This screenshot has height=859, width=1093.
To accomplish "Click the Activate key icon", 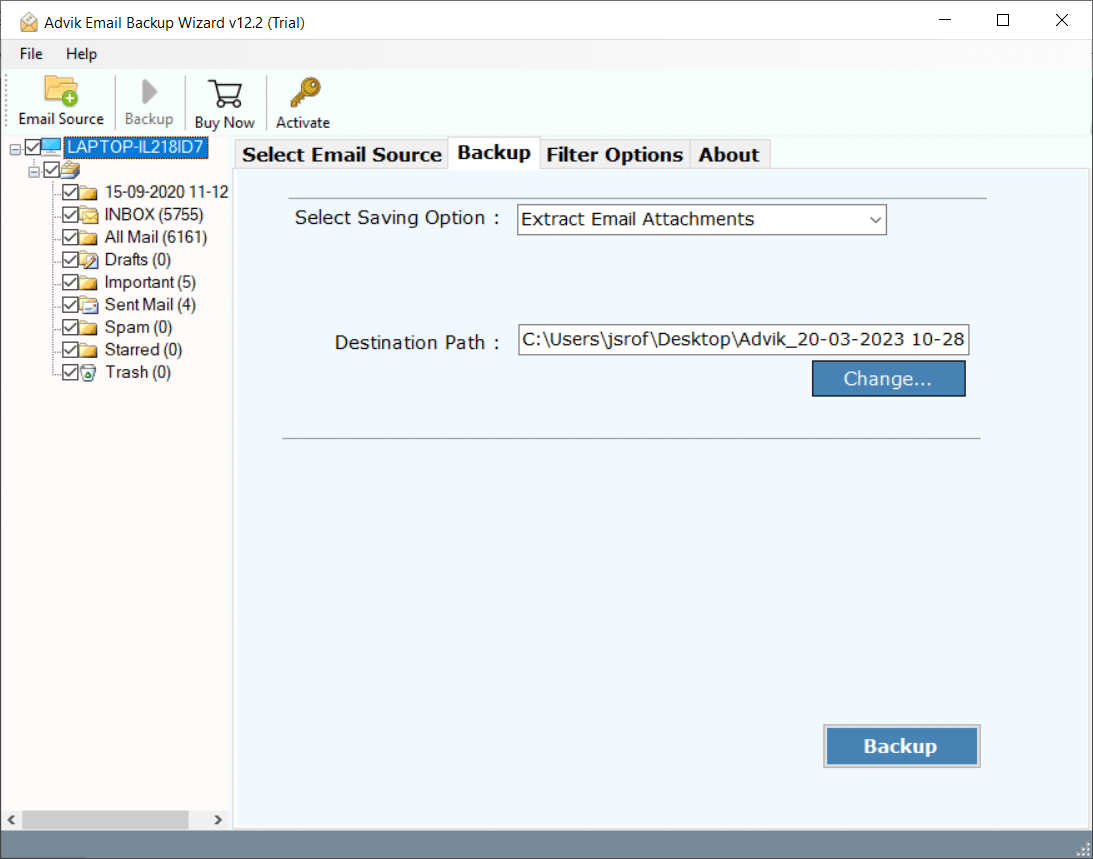I will (305, 93).
